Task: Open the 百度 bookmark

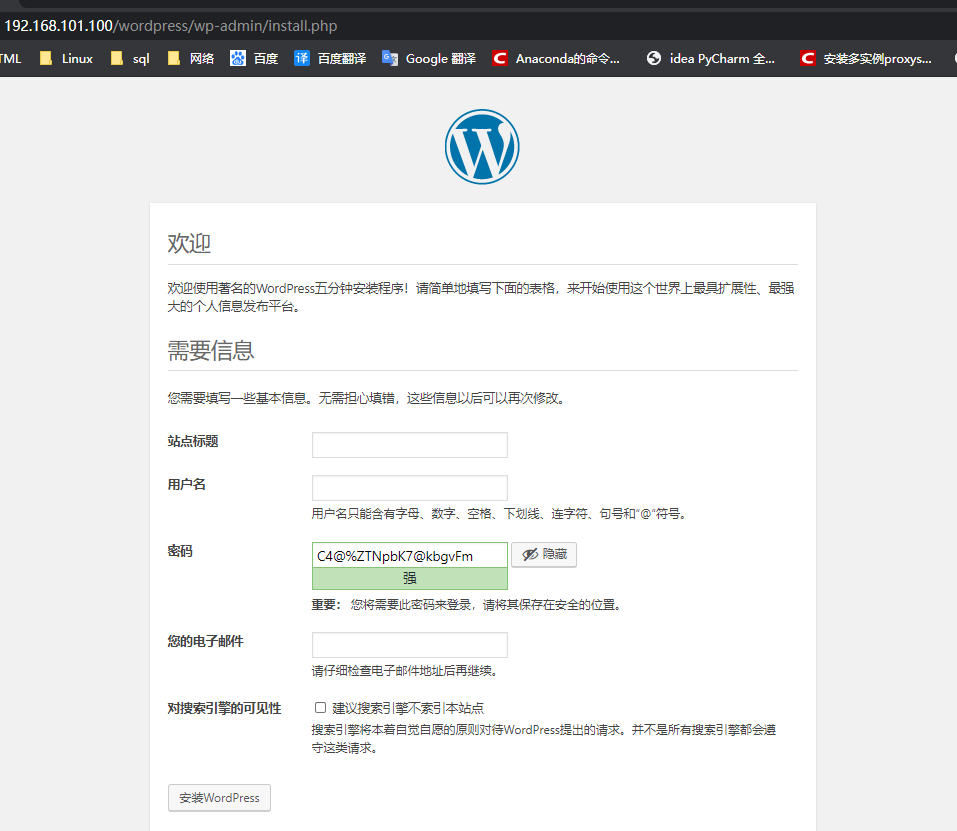Action: pos(253,58)
